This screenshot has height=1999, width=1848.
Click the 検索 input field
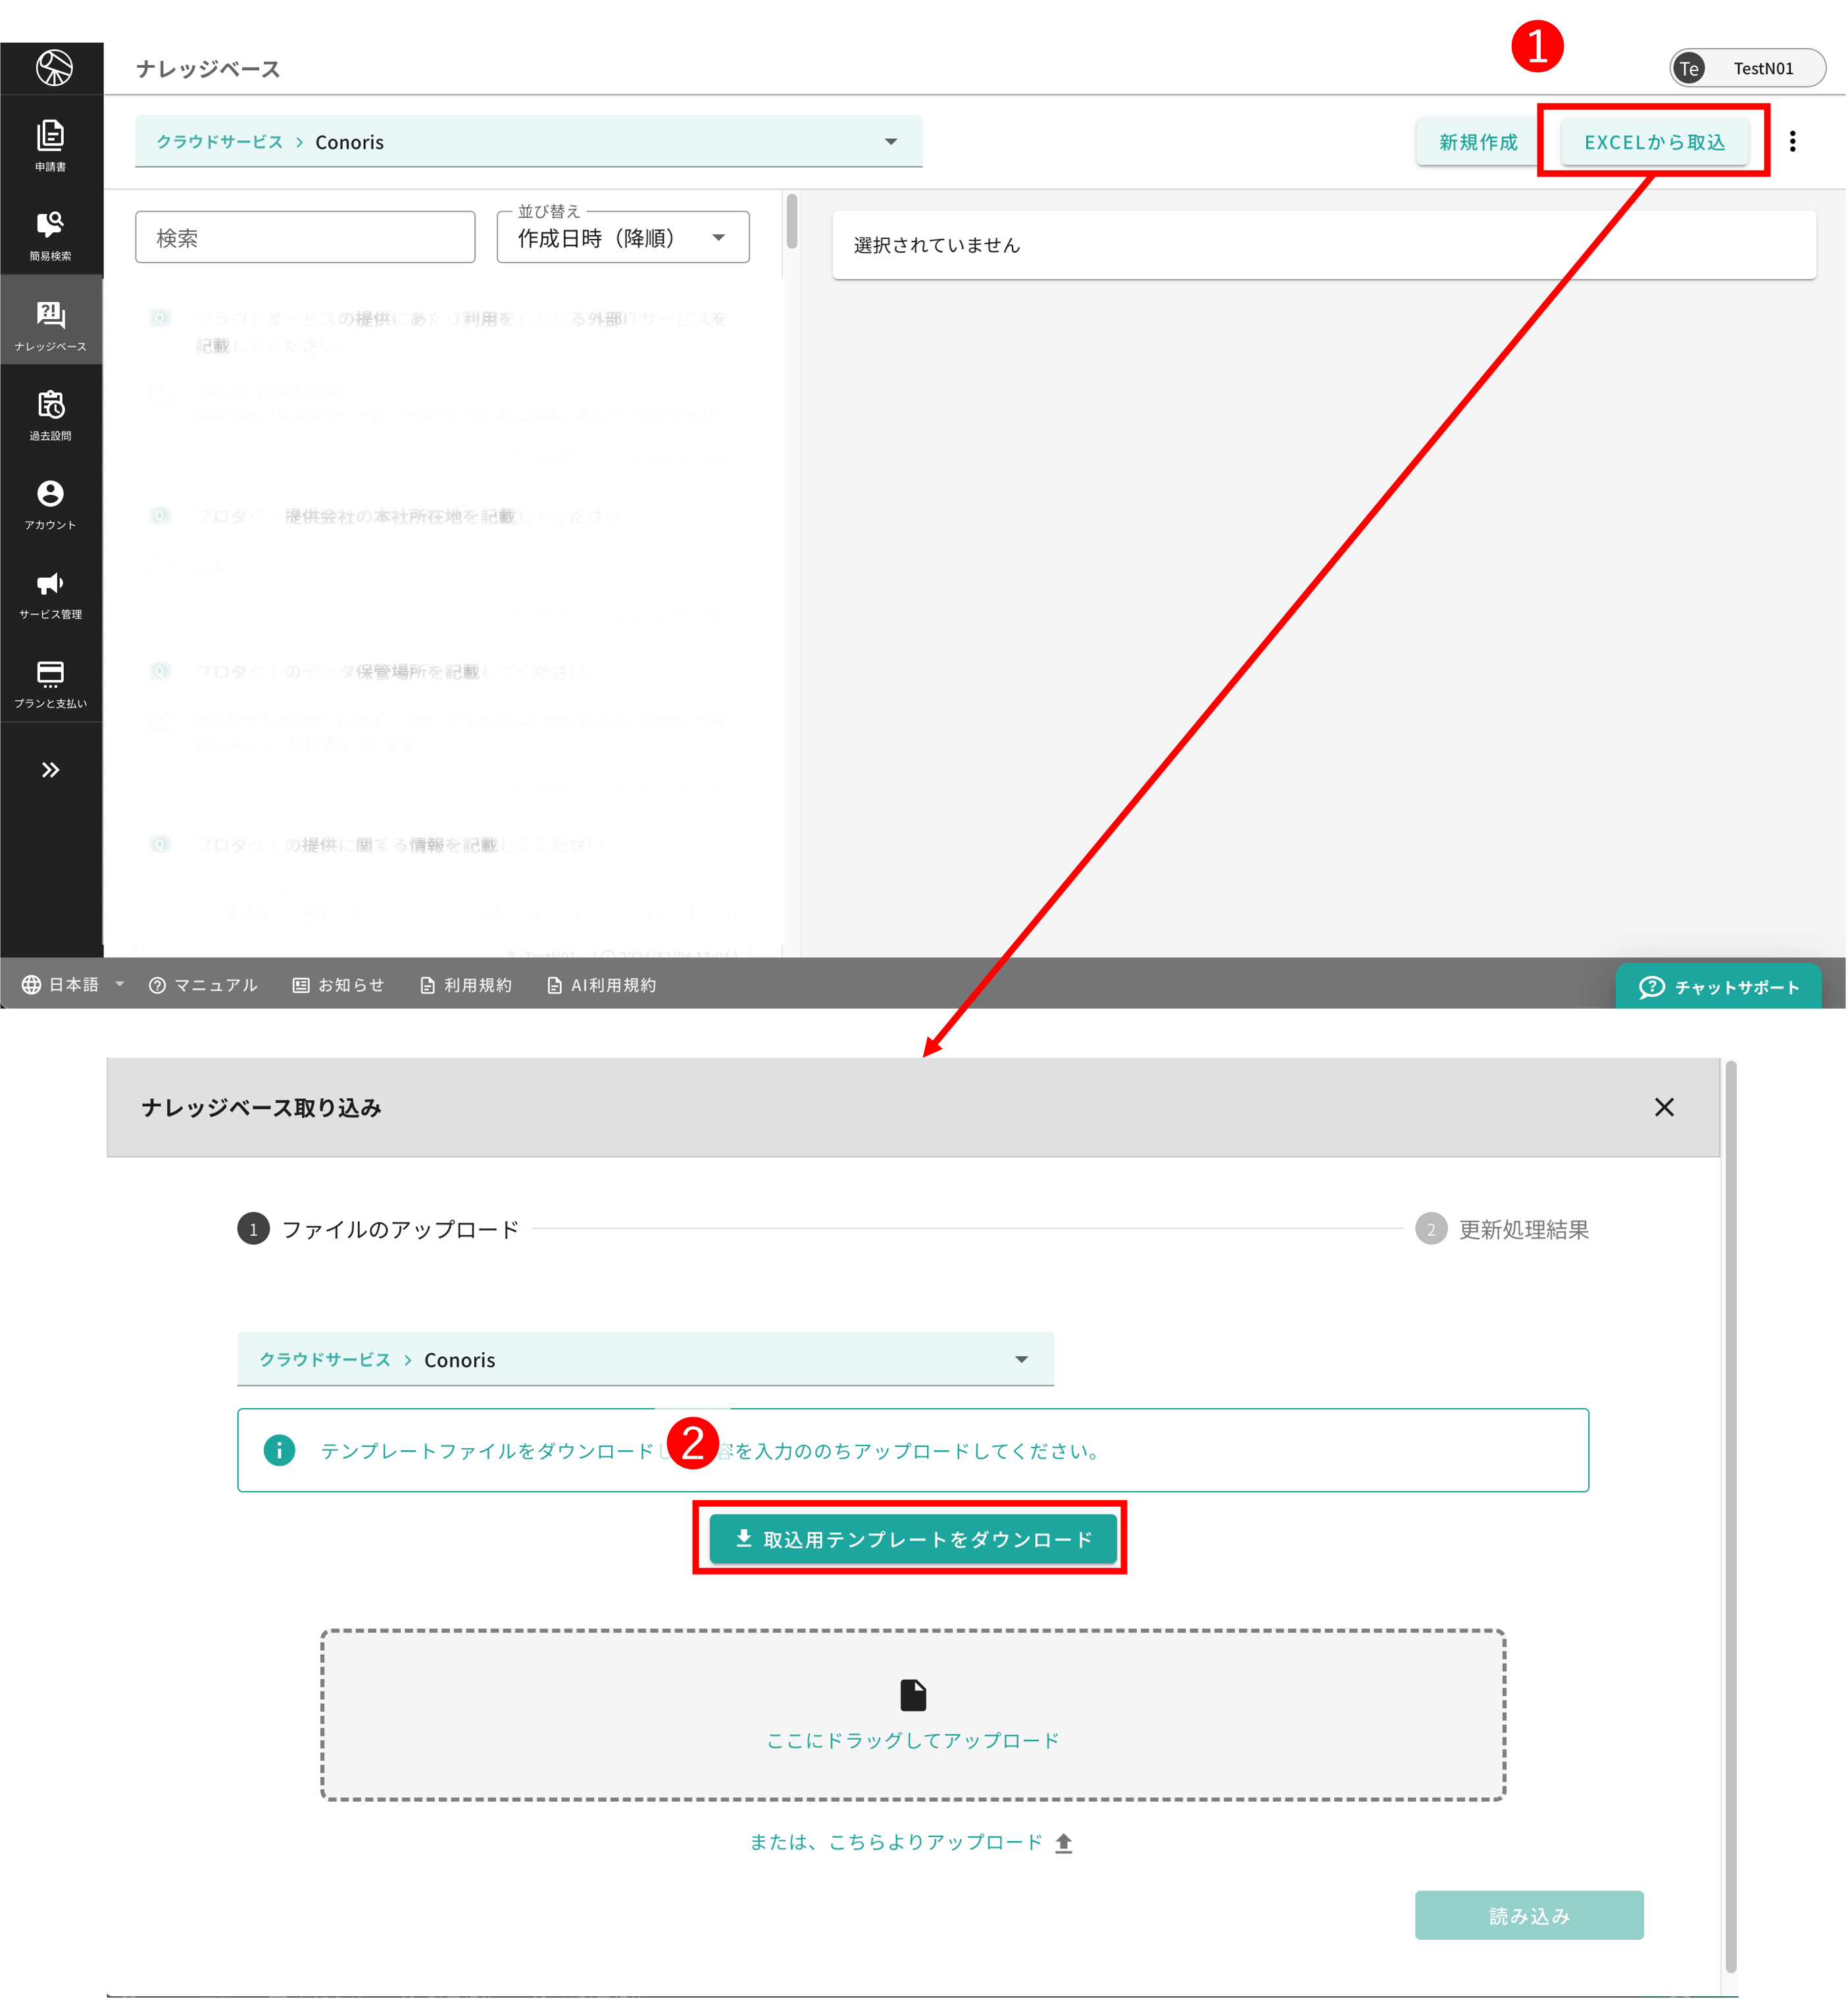click(x=305, y=238)
